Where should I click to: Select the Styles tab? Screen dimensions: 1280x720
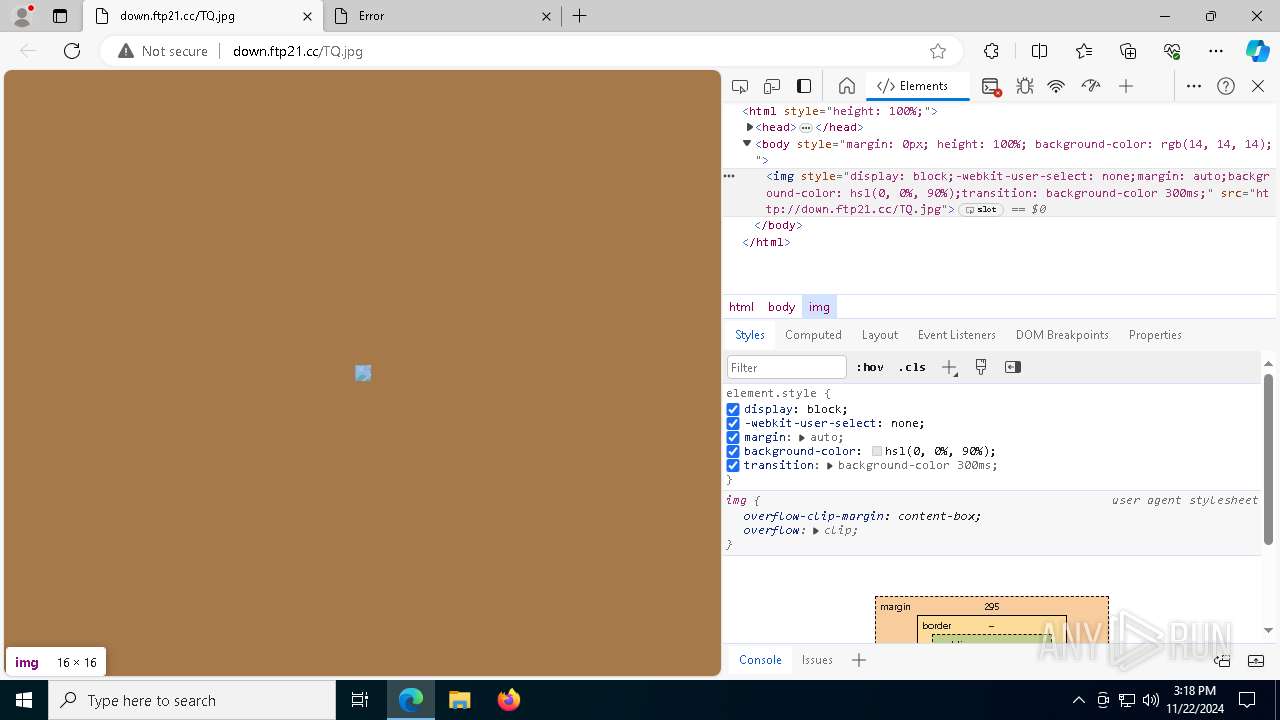point(750,335)
